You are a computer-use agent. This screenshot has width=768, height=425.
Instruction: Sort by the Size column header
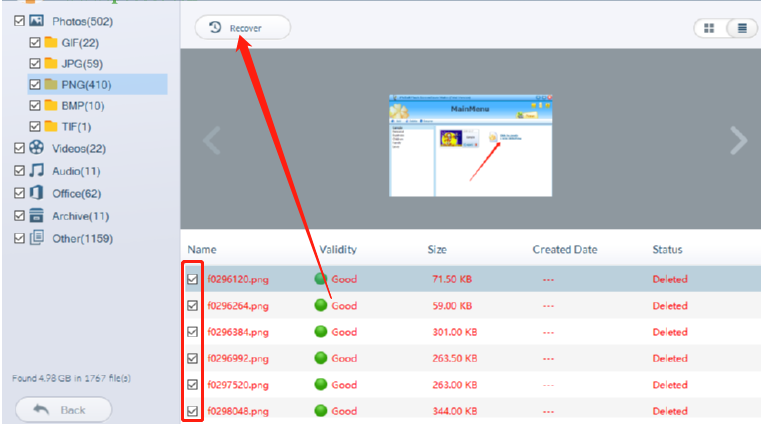coord(437,250)
